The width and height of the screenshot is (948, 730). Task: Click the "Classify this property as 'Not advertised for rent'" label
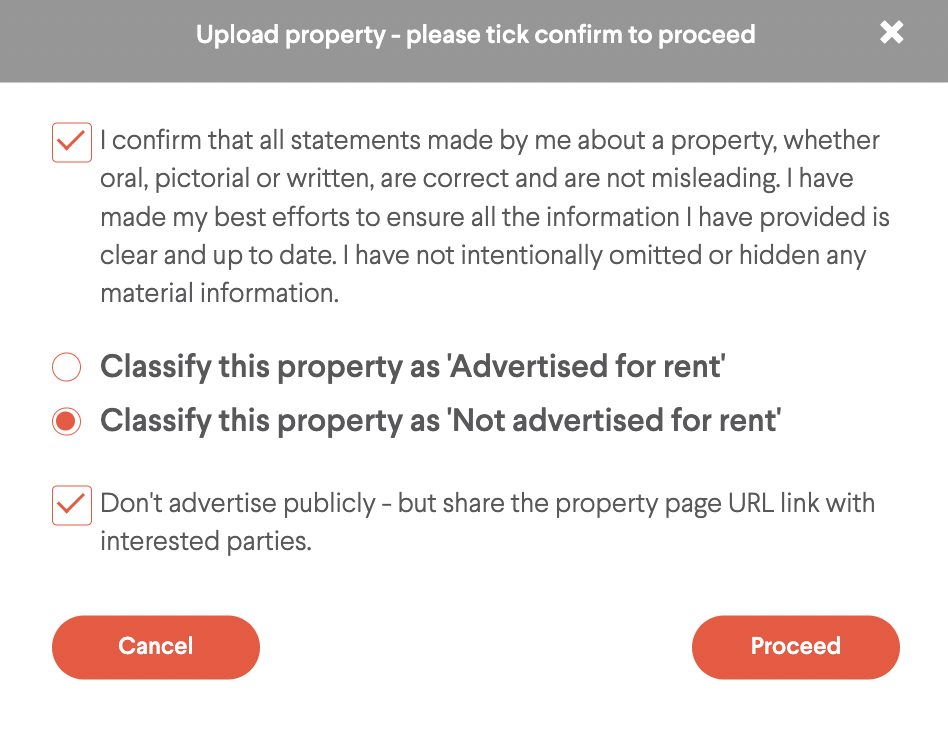click(x=440, y=421)
